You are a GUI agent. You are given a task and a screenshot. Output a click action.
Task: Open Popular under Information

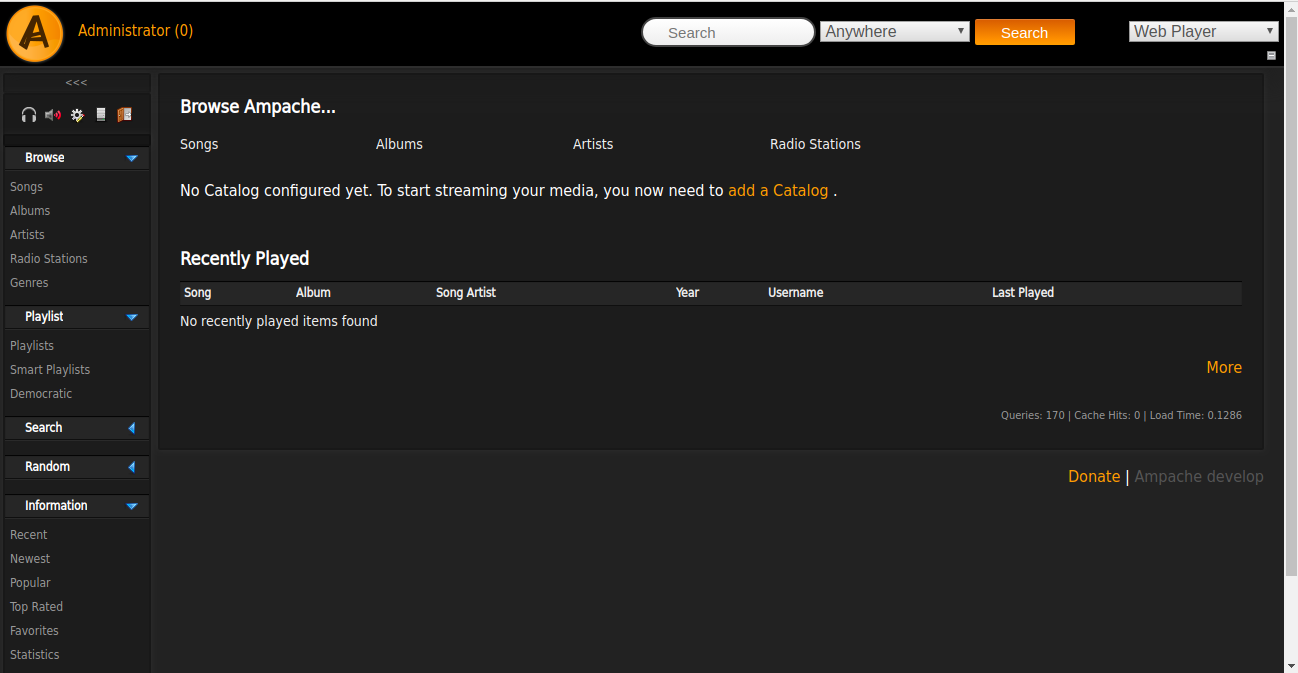pyautogui.click(x=30, y=583)
